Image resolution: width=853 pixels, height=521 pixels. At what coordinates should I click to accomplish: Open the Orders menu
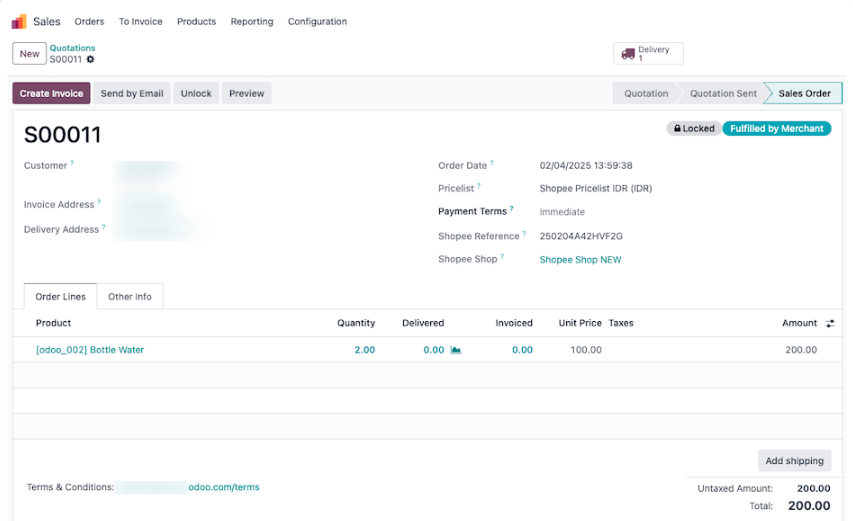point(89,22)
